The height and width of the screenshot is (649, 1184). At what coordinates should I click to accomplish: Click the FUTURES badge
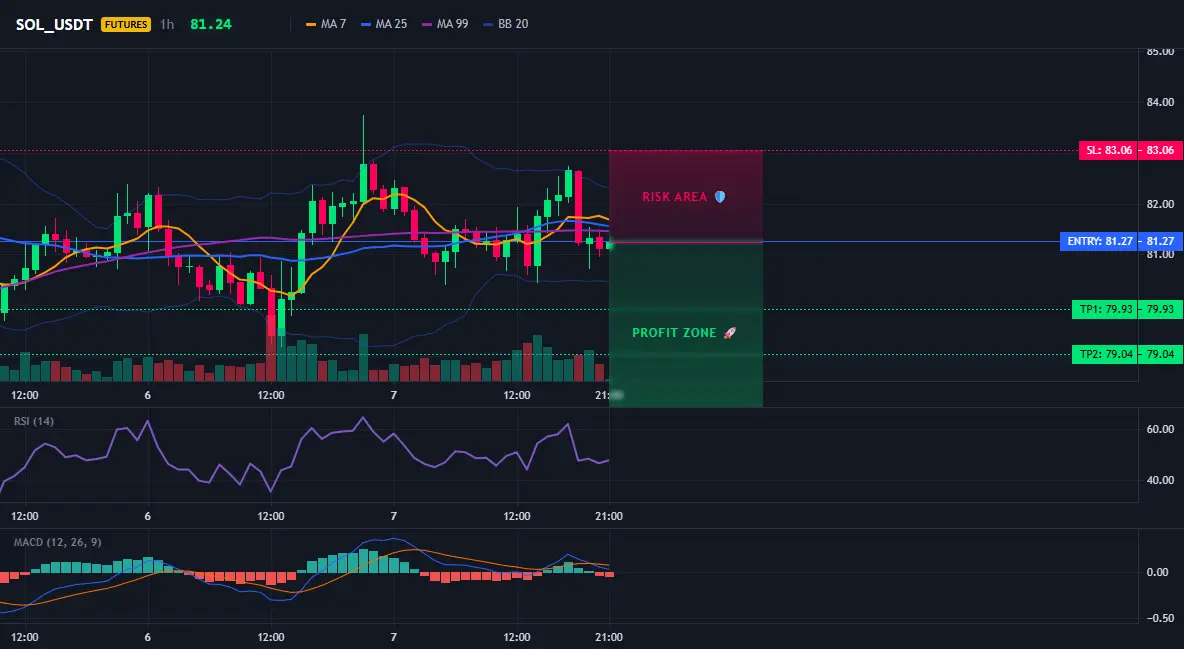[x=126, y=24]
